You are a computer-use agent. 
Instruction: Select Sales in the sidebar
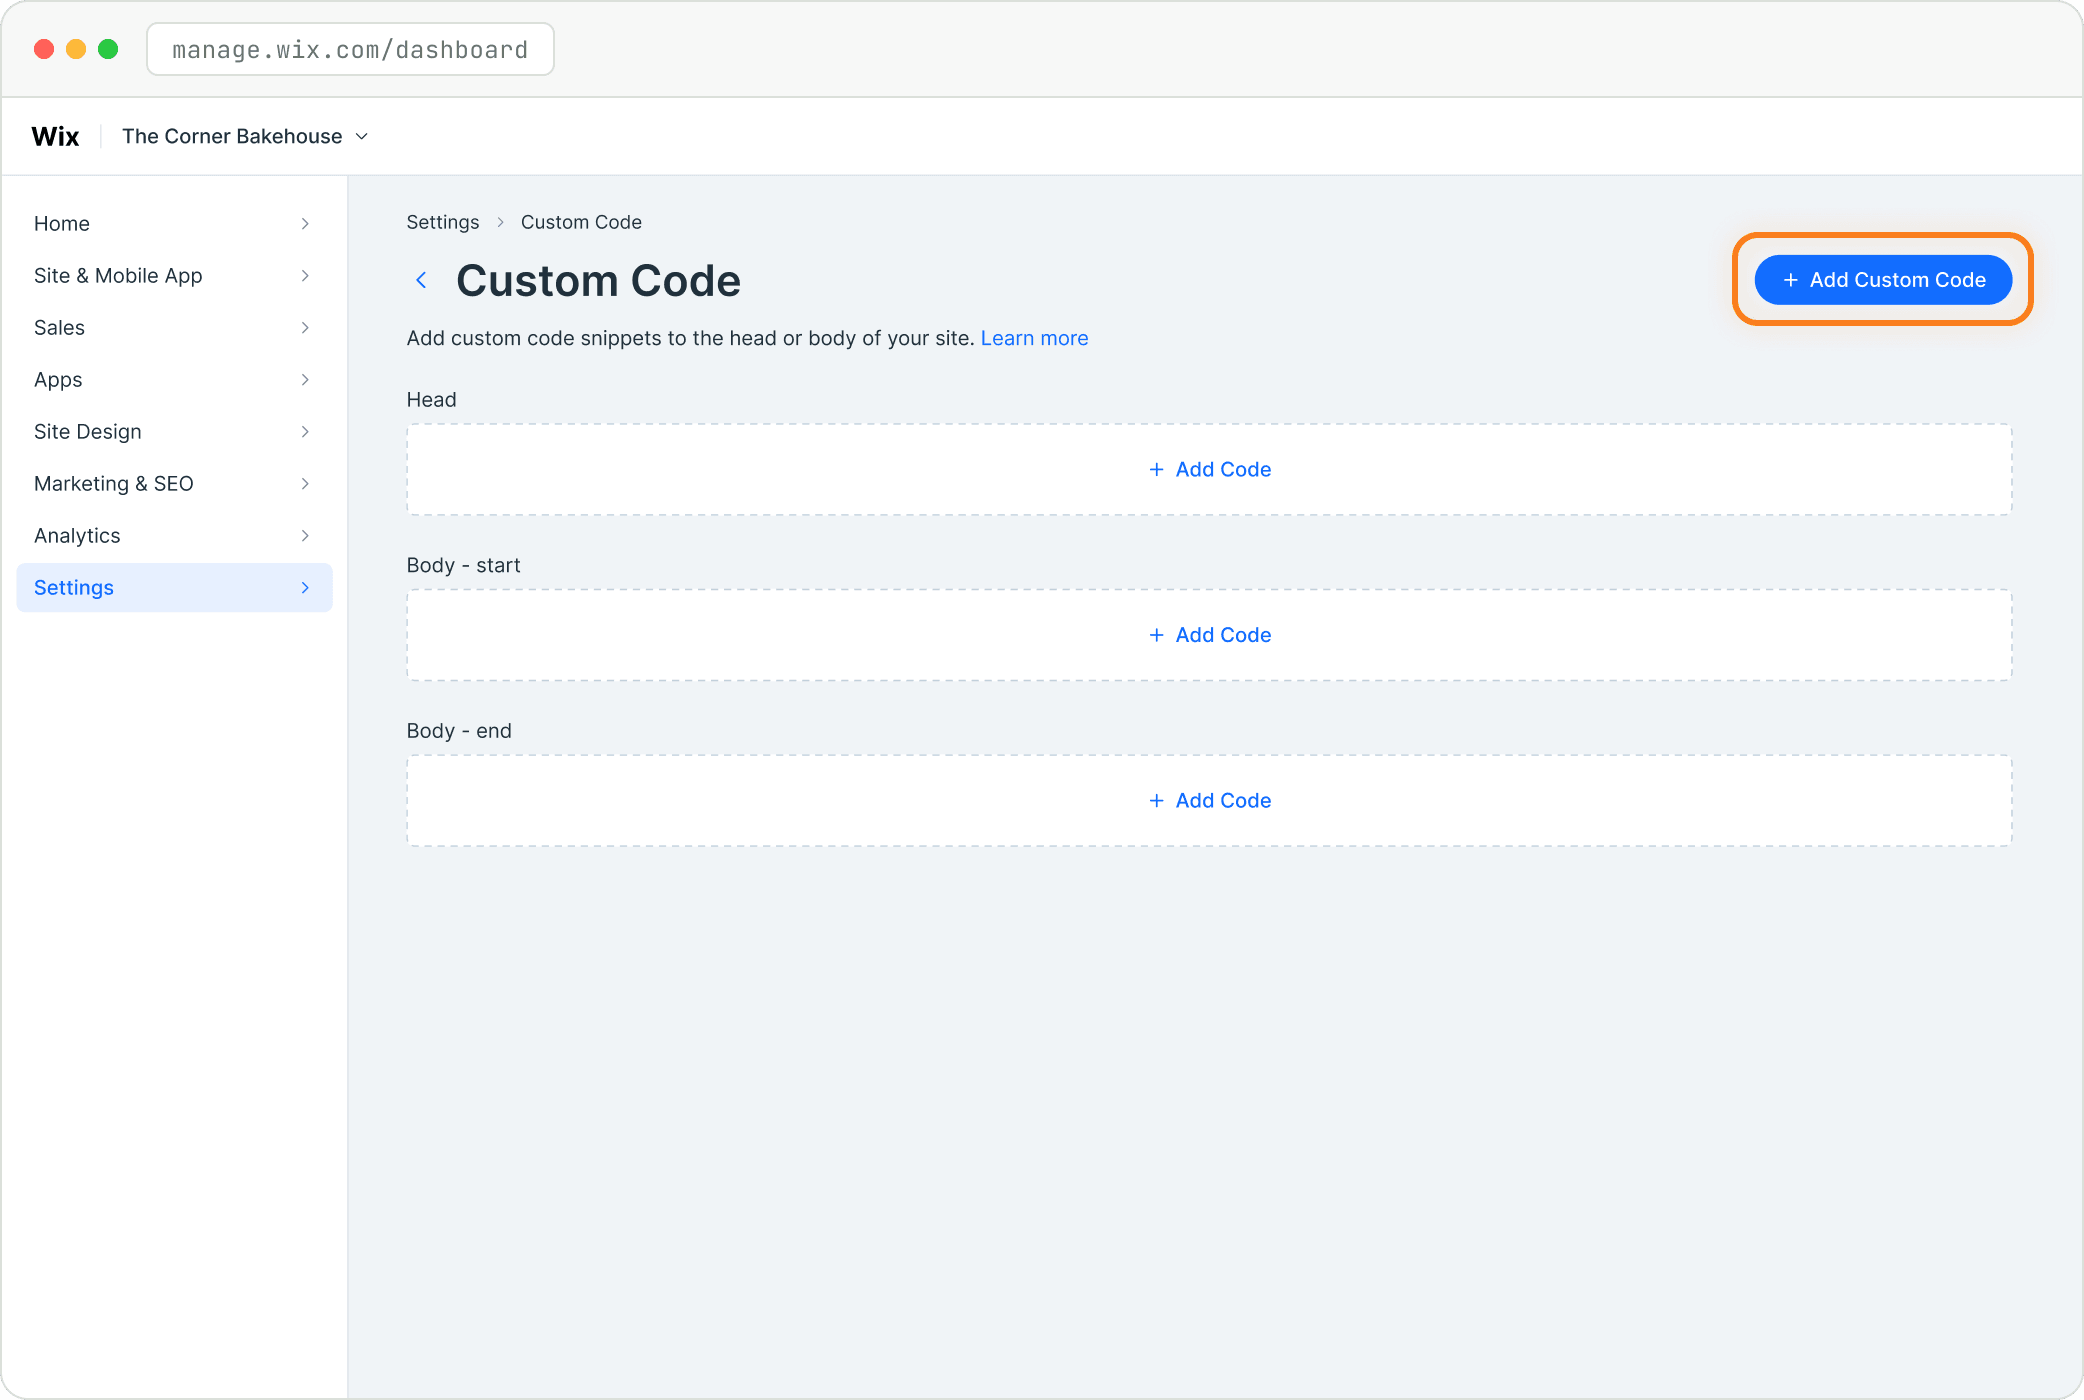pos(174,328)
